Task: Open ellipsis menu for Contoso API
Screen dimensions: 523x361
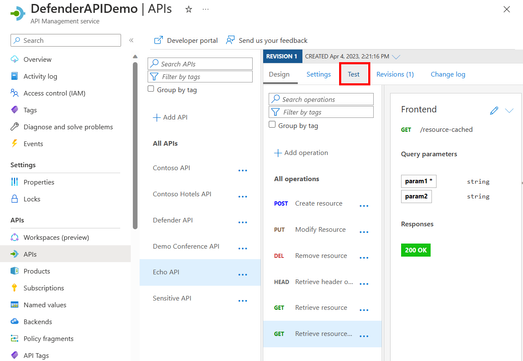Action: 243,170
